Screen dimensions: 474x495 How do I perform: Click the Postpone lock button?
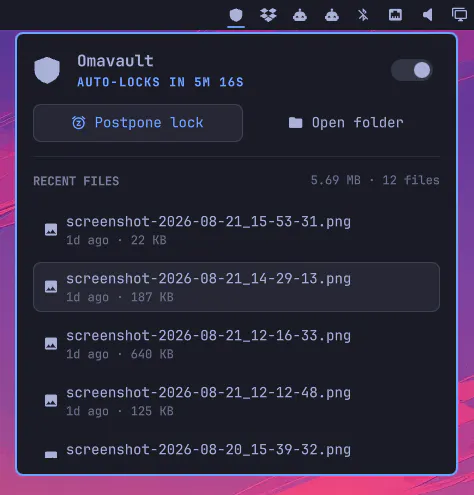138,123
